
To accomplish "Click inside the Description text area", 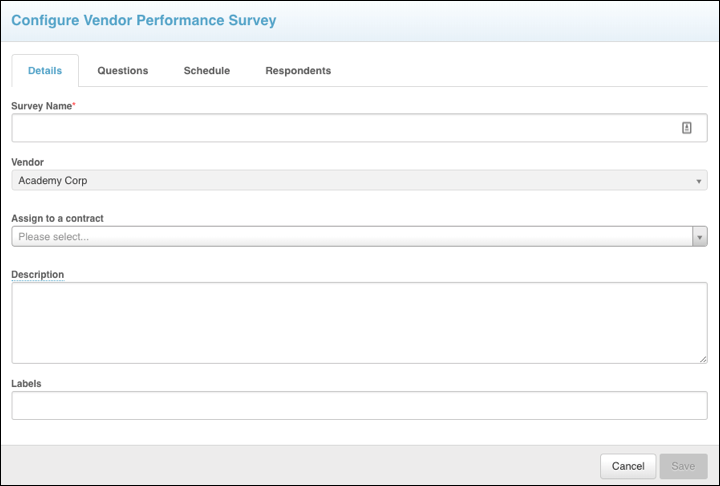I will (x=359, y=323).
